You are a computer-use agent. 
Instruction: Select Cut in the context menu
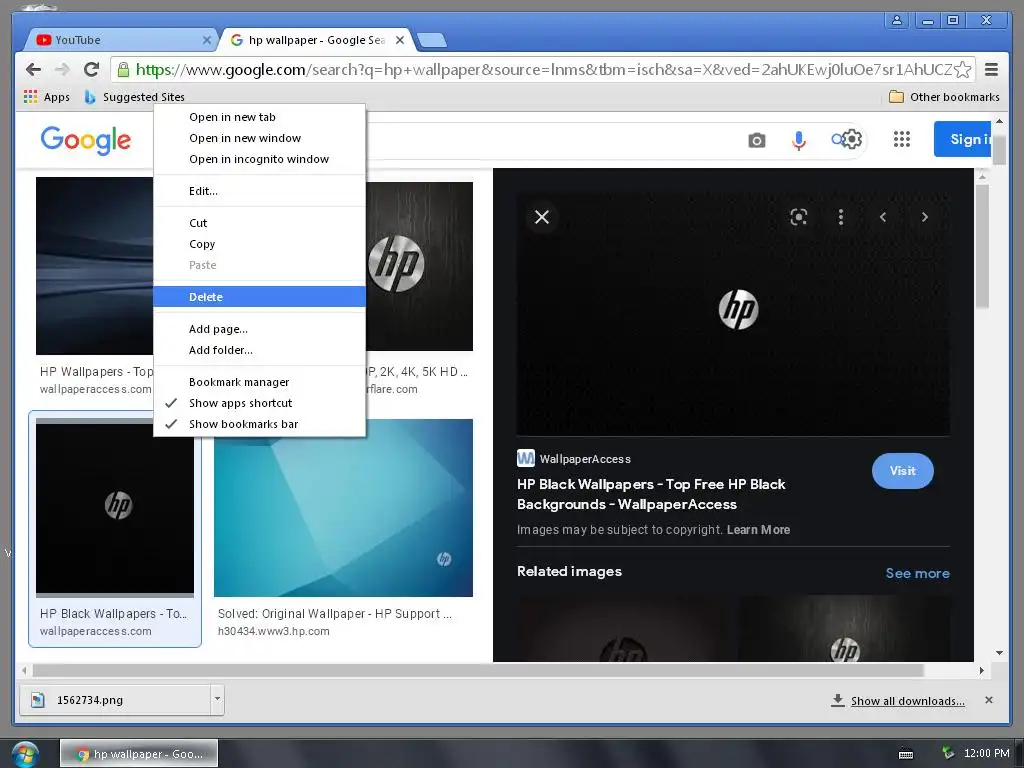coord(259,223)
